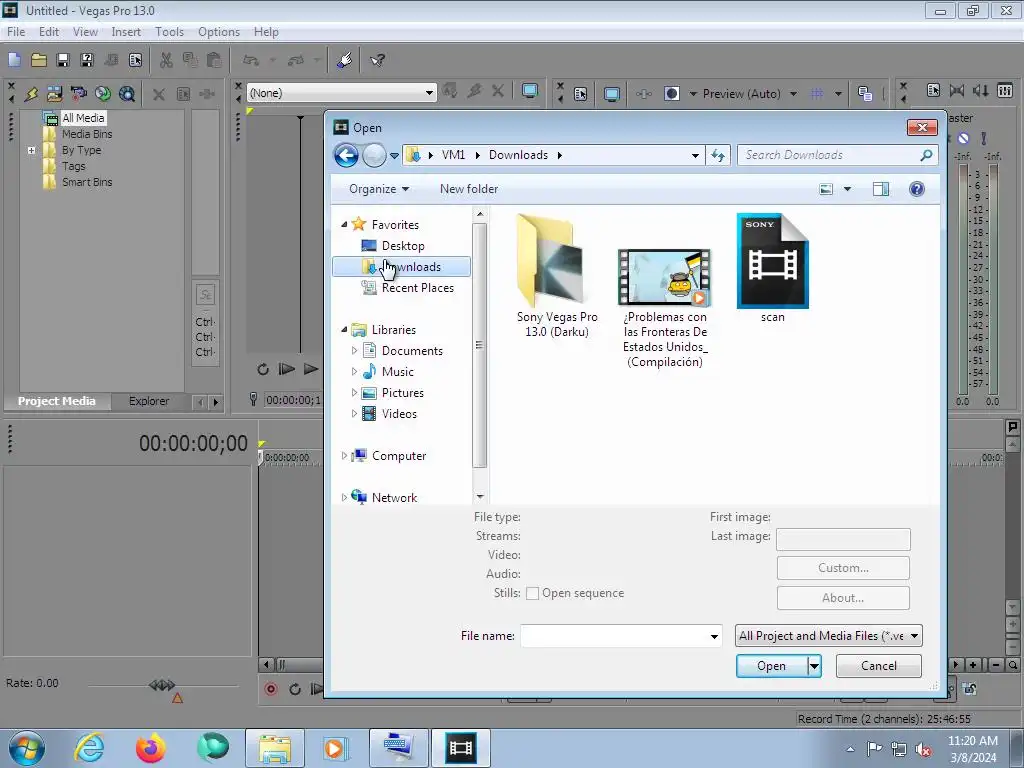Screen dimensions: 1024x768
Task: Click the Windows Start orb
Action: tap(27, 748)
